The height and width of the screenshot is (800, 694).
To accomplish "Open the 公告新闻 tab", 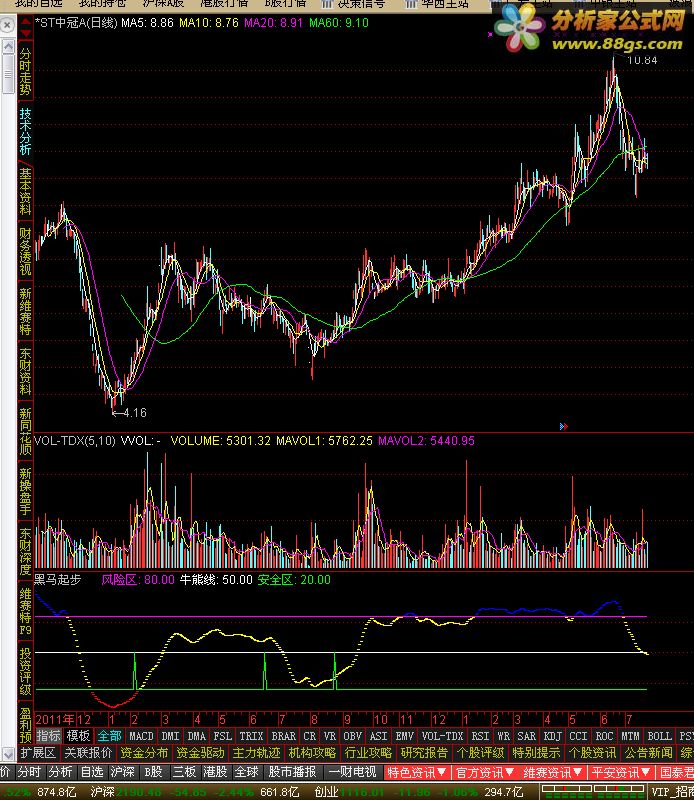I will tap(648, 753).
